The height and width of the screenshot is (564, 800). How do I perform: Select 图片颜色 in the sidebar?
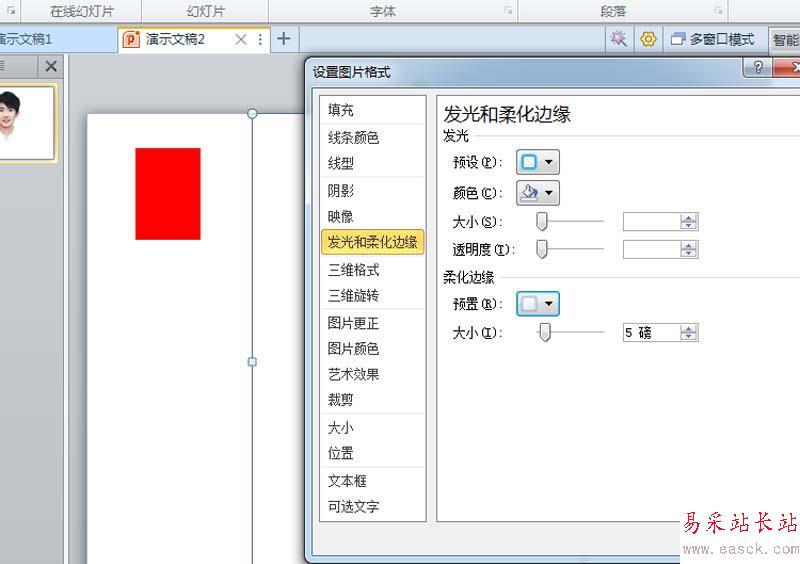pyautogui.click(x=372, y=349)
